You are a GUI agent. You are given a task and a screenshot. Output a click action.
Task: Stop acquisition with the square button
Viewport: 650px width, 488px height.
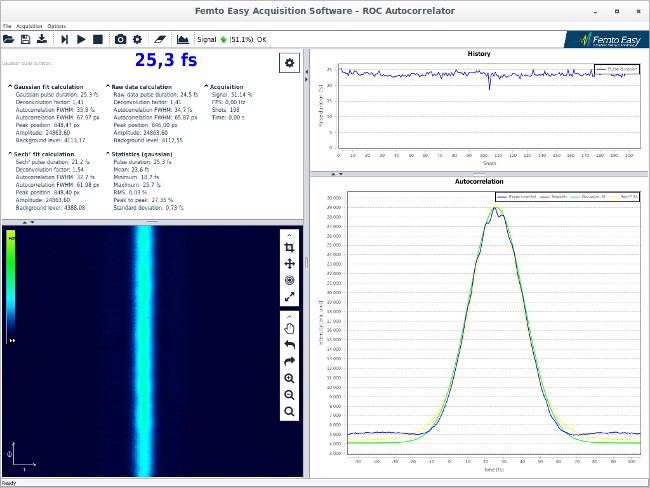tap(97, 39)
